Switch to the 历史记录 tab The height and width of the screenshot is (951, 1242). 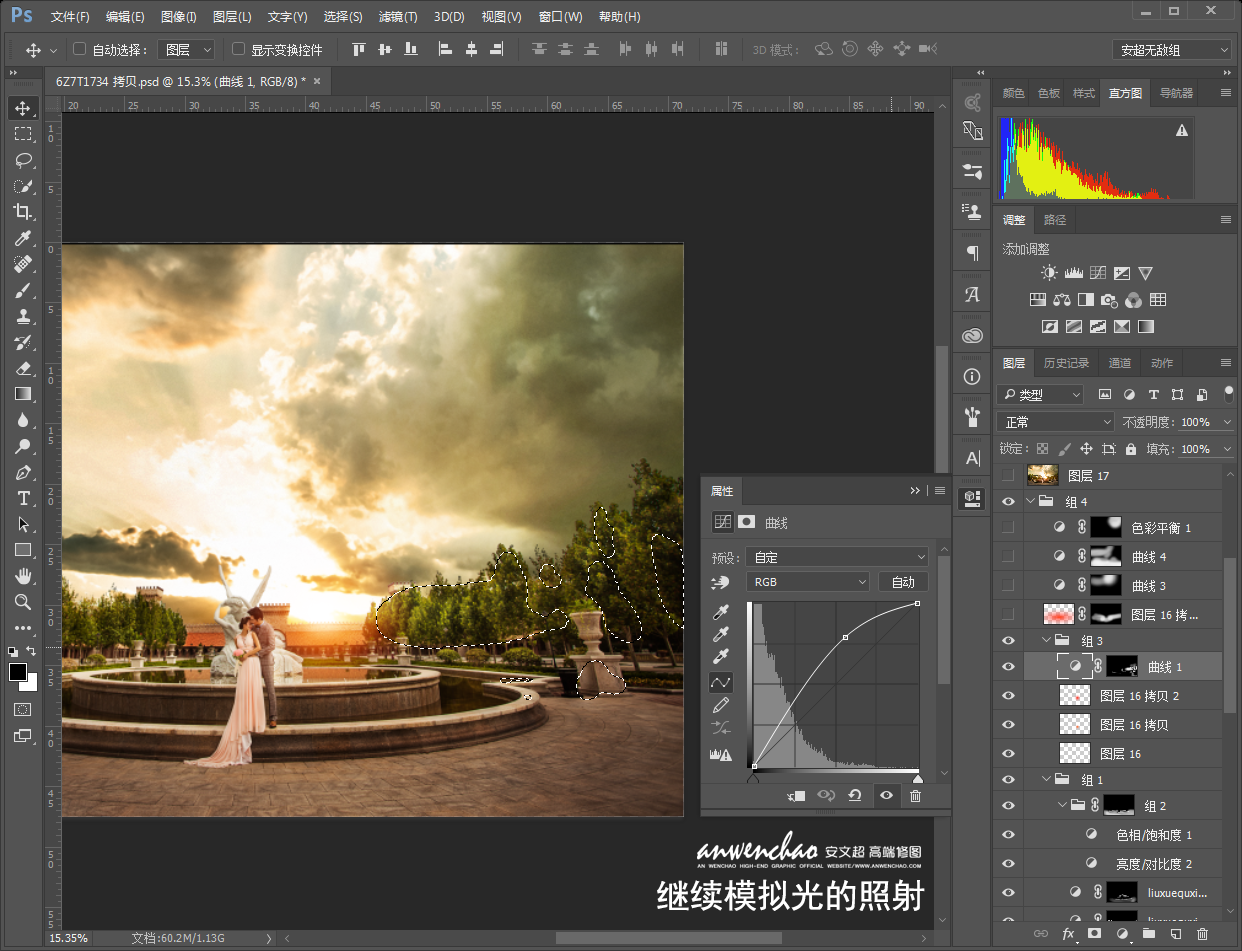click(x=1066, y=363)
